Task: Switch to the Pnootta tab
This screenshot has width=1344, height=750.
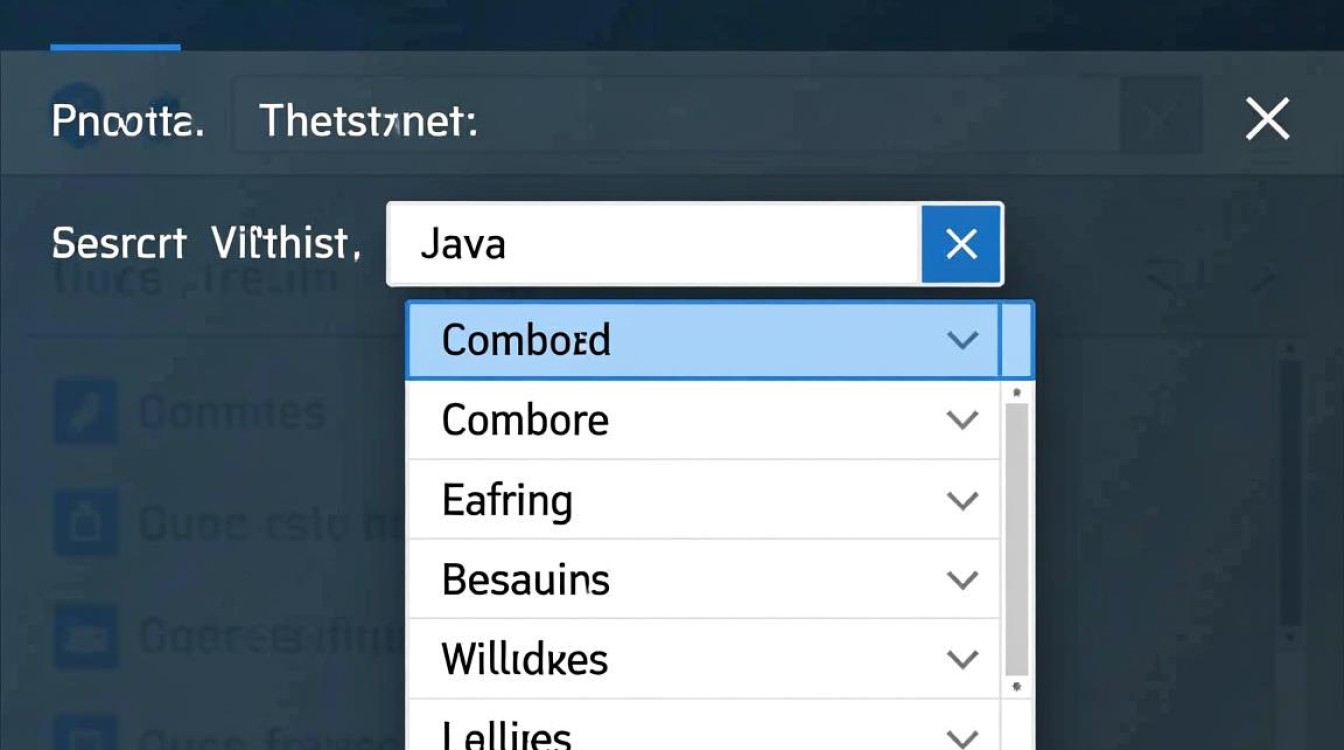Action: click(127, 122)
